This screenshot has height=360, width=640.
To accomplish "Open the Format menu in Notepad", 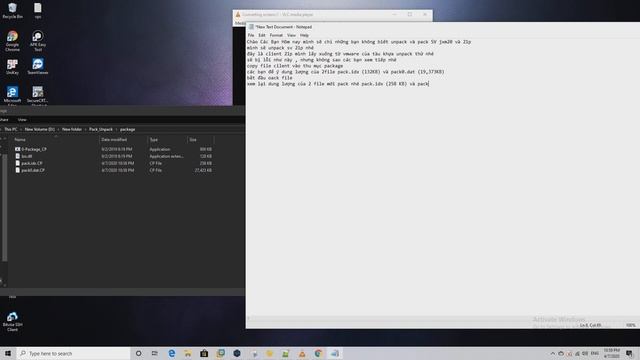I will 276,35.
